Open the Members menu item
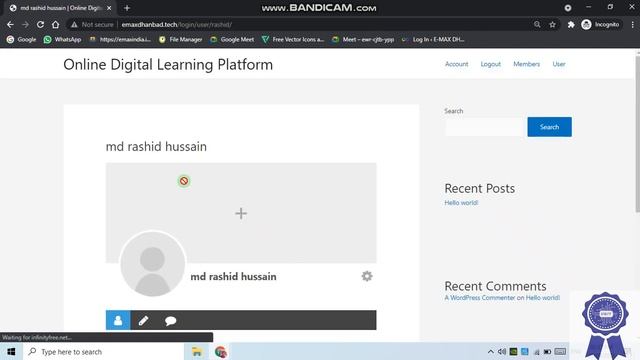 tap(527, 64)
